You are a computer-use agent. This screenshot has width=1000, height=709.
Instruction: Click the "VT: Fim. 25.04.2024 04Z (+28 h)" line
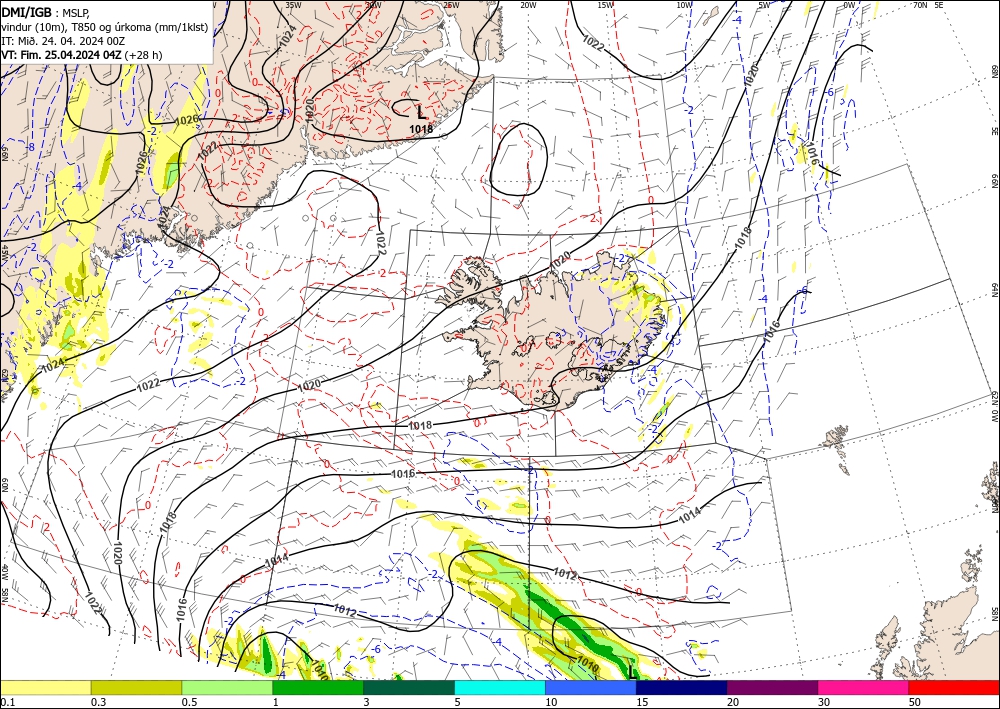tap(82, 55)
